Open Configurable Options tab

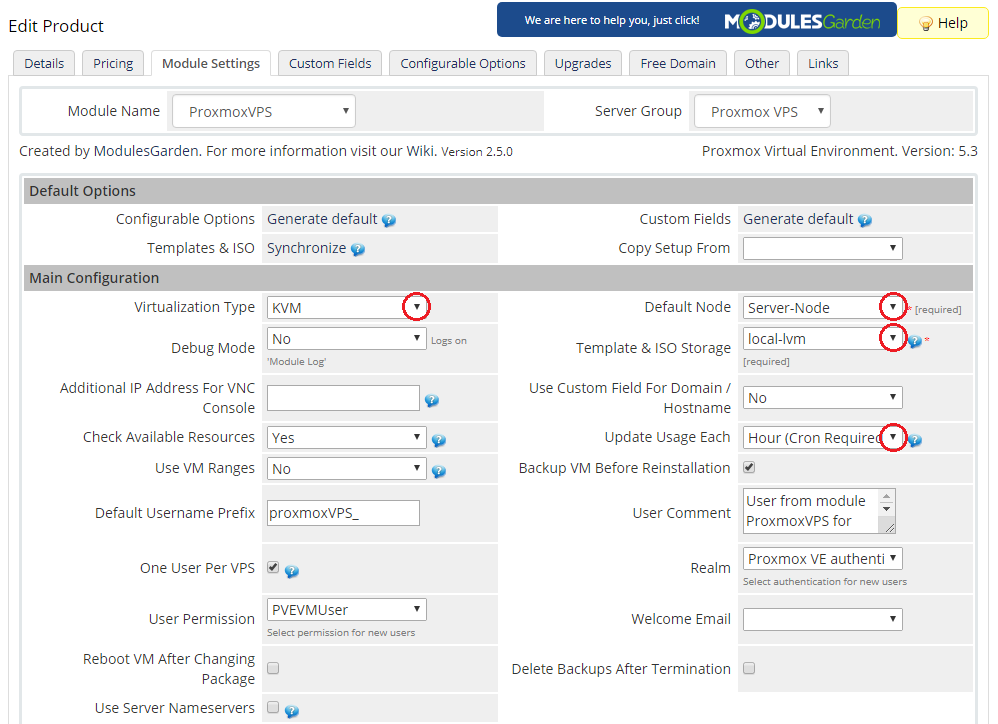click(463, 64)
